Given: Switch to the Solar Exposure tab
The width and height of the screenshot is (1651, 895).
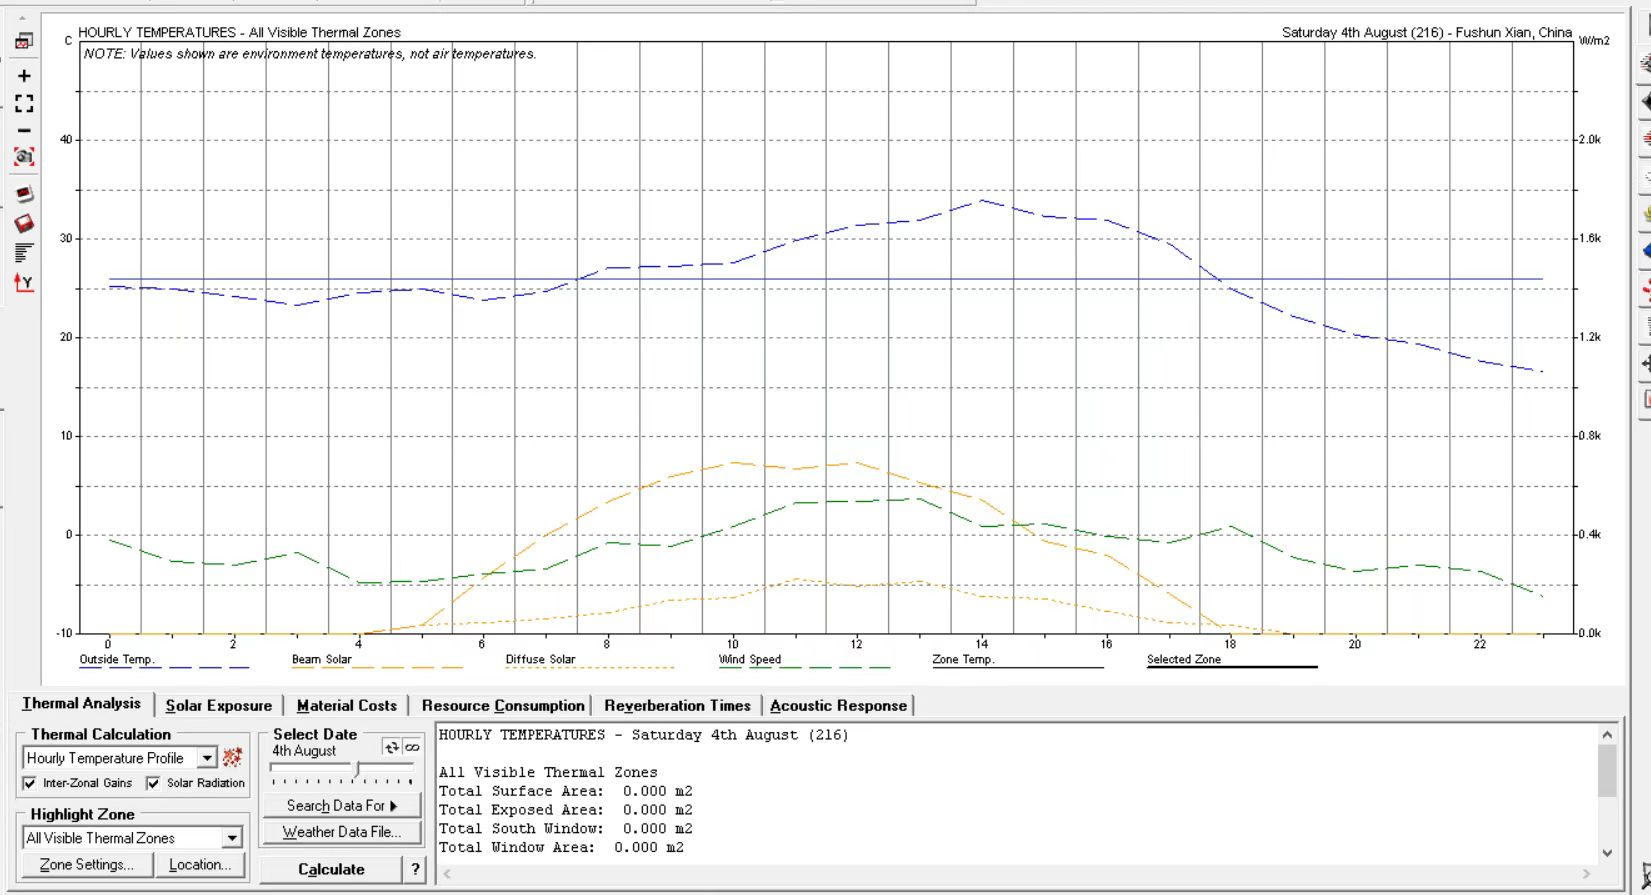Looking at the screenshot, I should point(218,705).
